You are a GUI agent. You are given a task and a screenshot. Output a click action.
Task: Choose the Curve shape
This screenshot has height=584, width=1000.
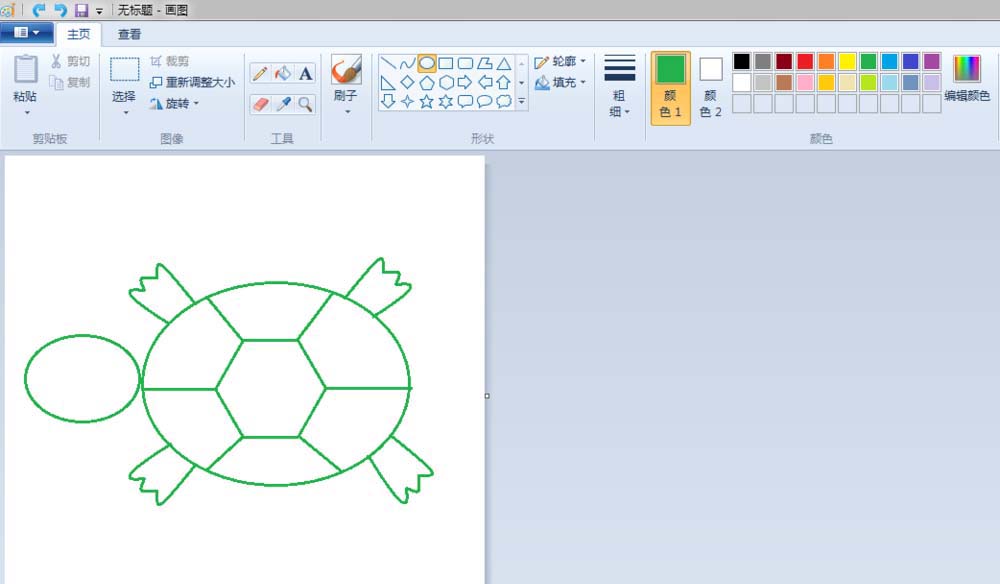click(407, 63)
